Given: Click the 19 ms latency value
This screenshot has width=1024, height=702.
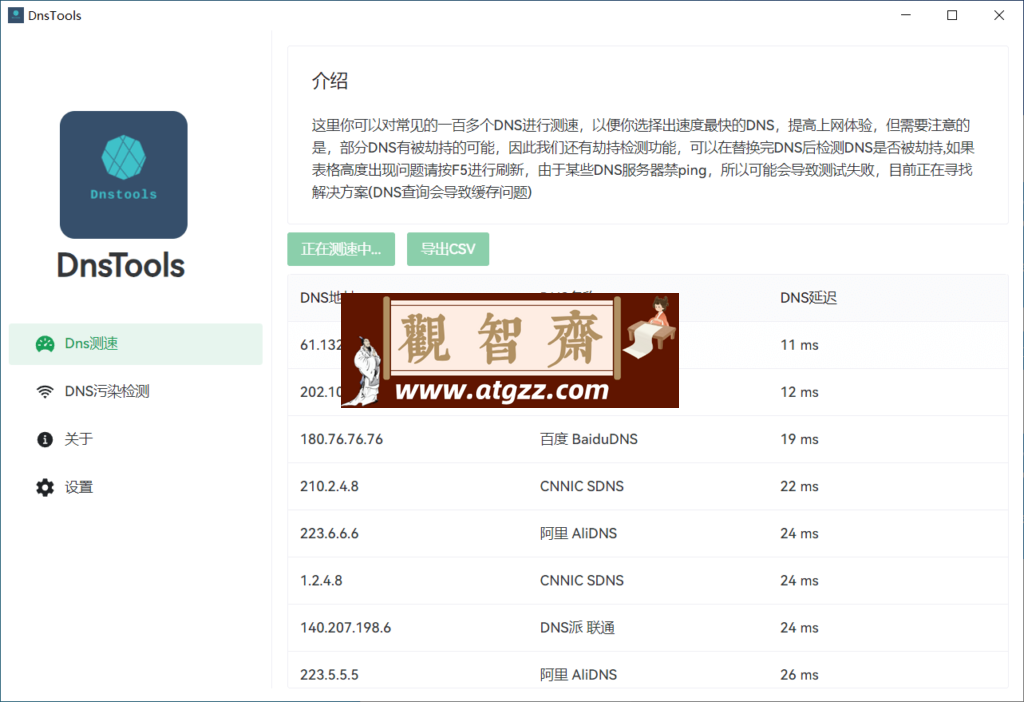Looking at the screenshot, I should point(799,439).
